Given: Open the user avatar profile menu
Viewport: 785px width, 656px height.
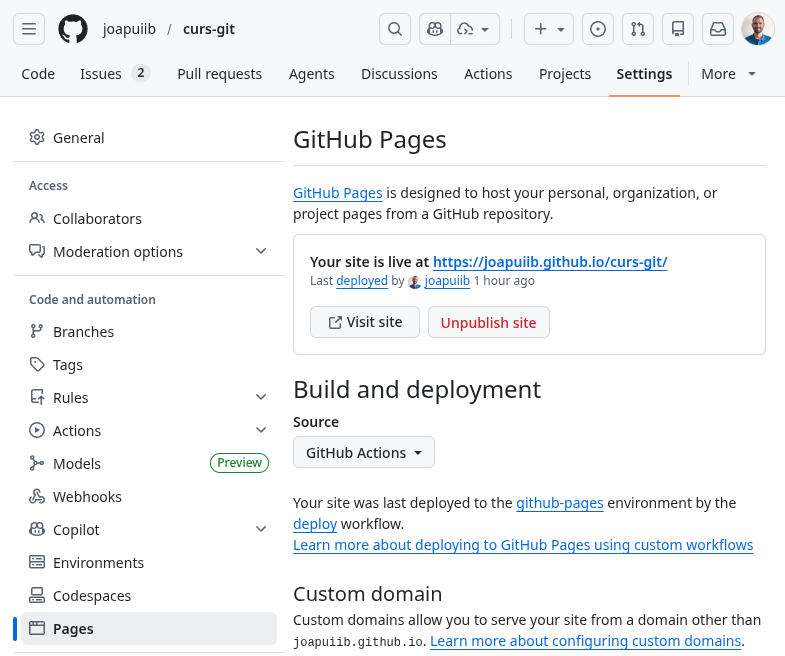Looking at the screenshot, I should [757, 29].
